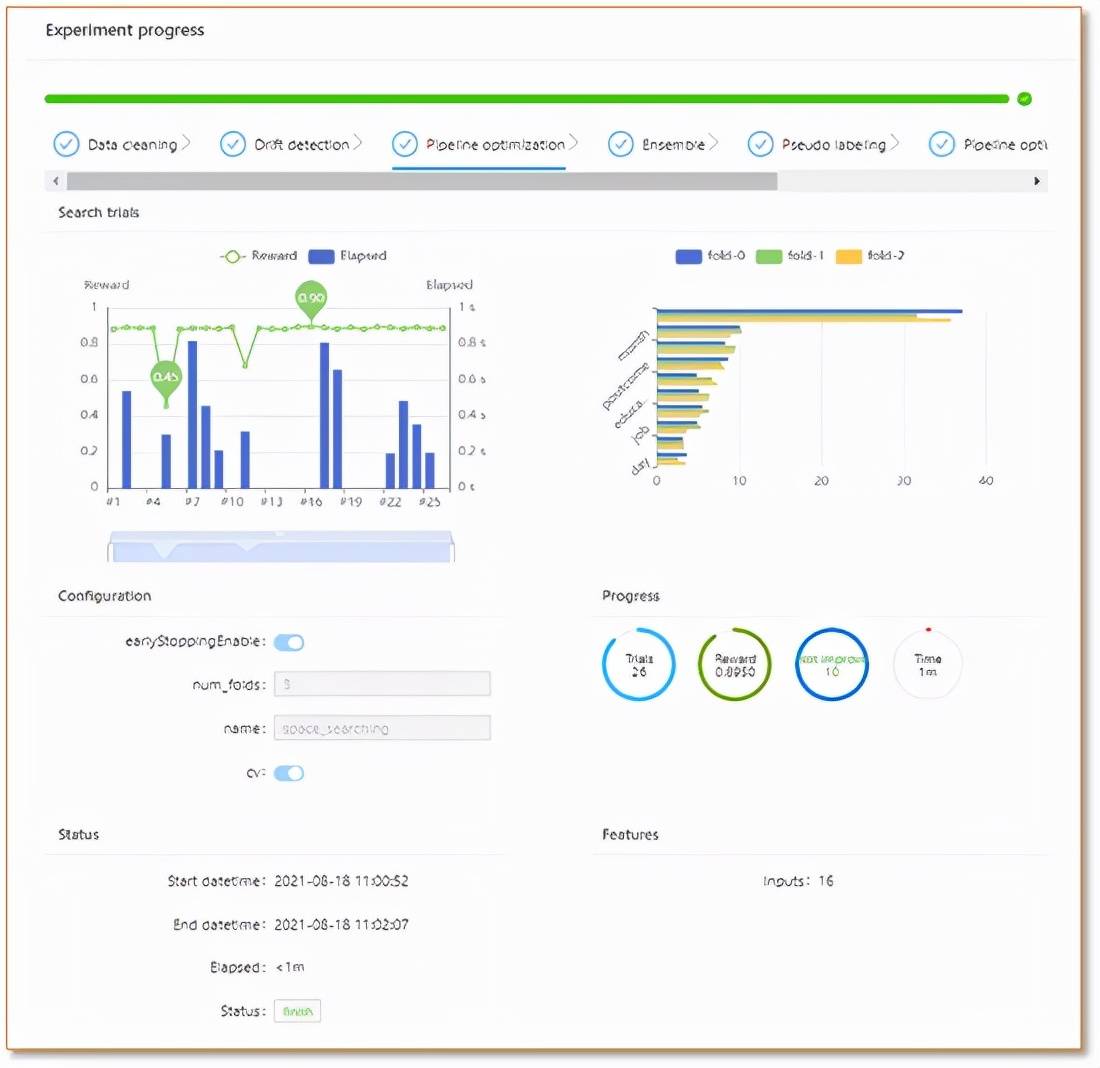Click the green finish status badge

pos(297,1011)
